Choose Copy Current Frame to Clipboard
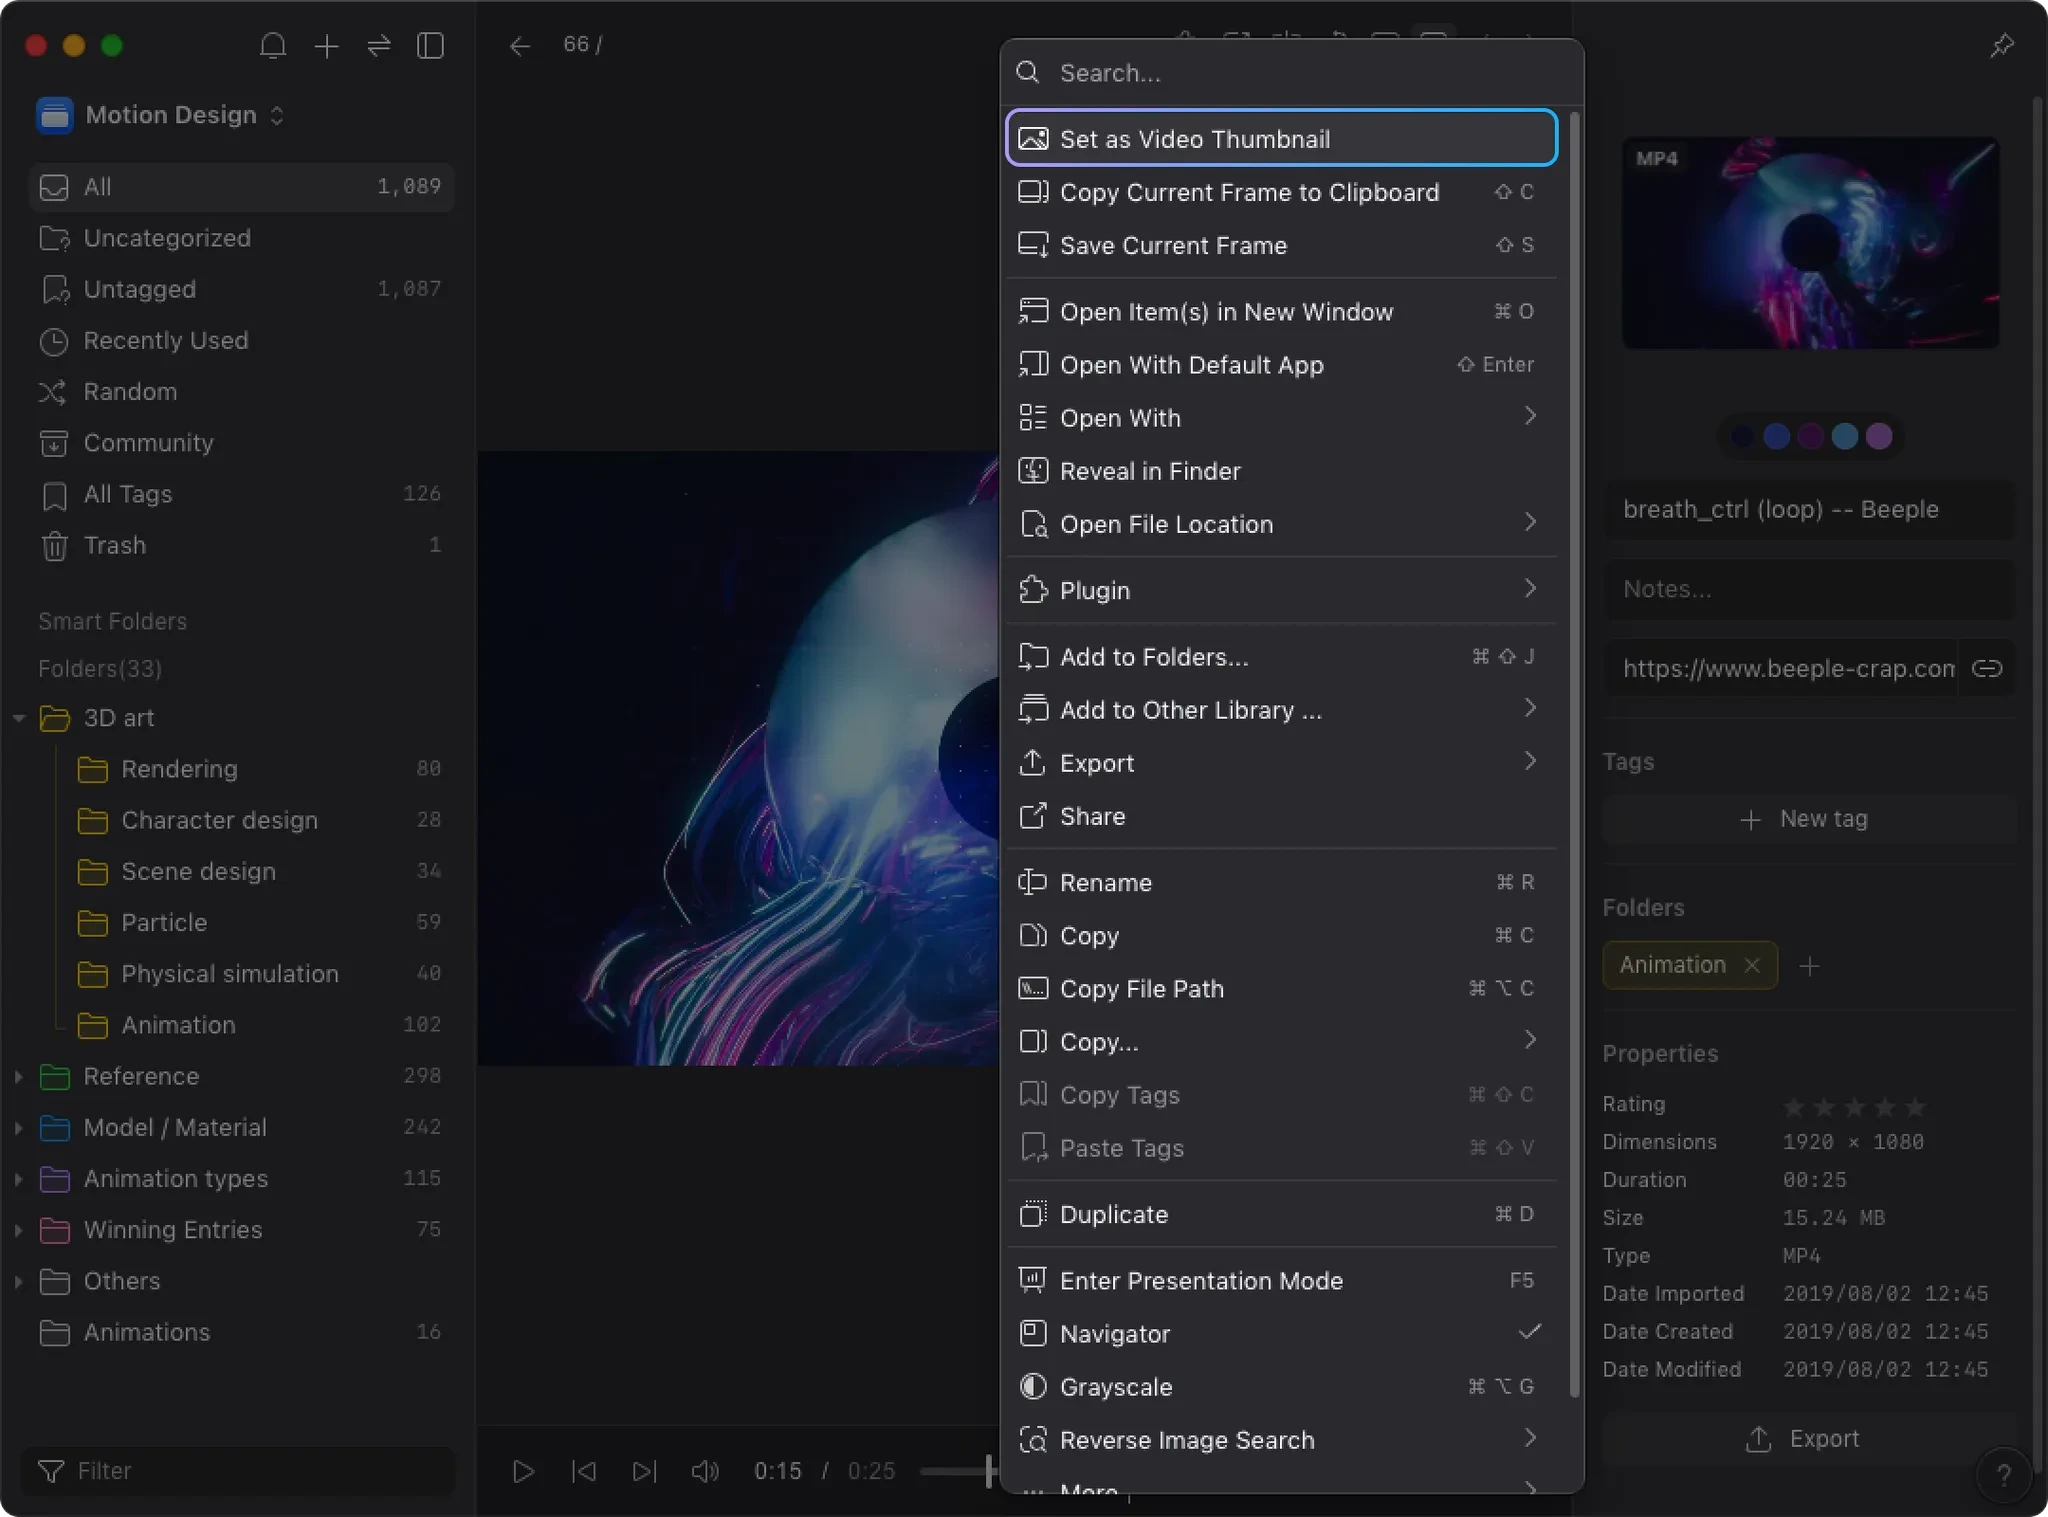2048x1517 pixels. pyautogui.click(x=1282, y=191)
